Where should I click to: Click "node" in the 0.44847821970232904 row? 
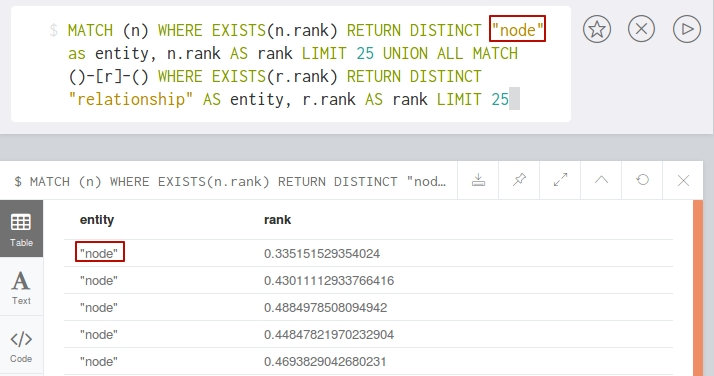pos(99,335)
